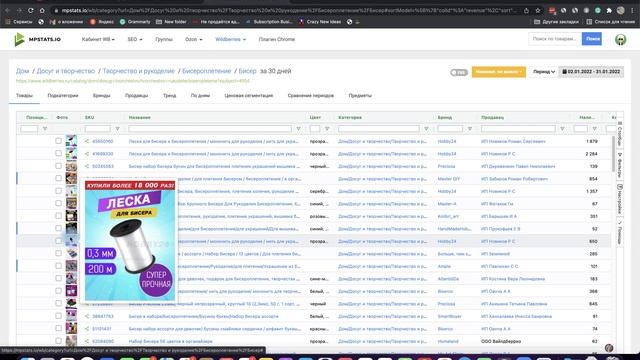This screenshot has width=640, height=360.
Task: Bookmark page with the star icon
Action: [x=538, y=10]
